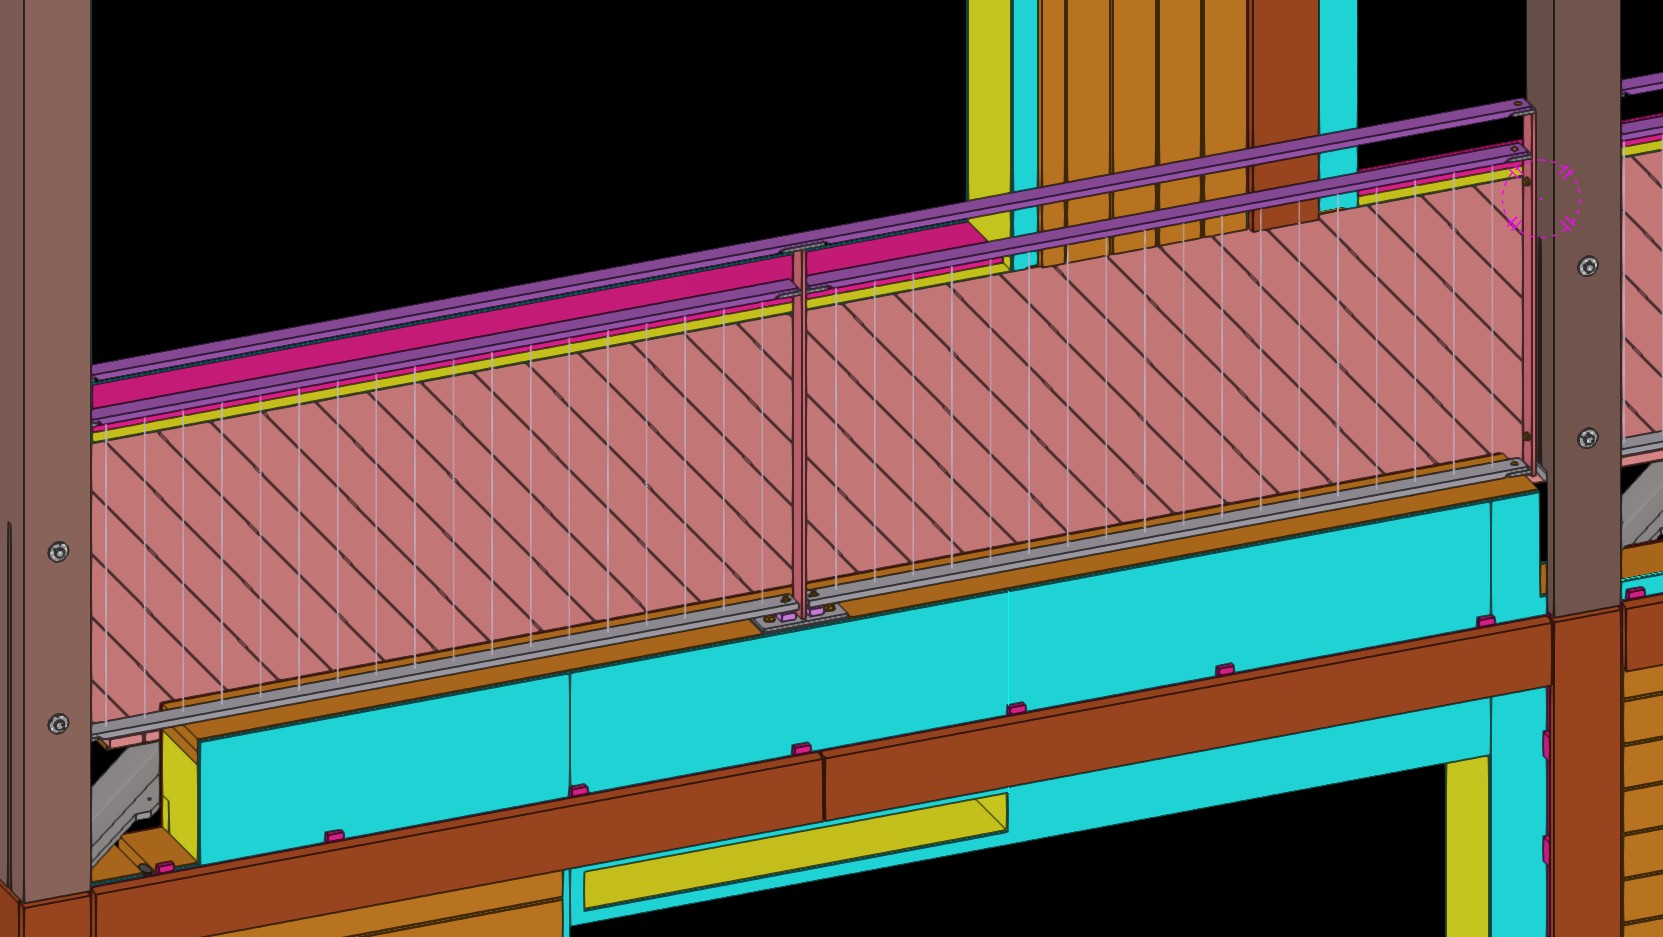1663x937 pixels.
Task: Click the lower bolt on left brown post
Action: click(x=58, y=723)
